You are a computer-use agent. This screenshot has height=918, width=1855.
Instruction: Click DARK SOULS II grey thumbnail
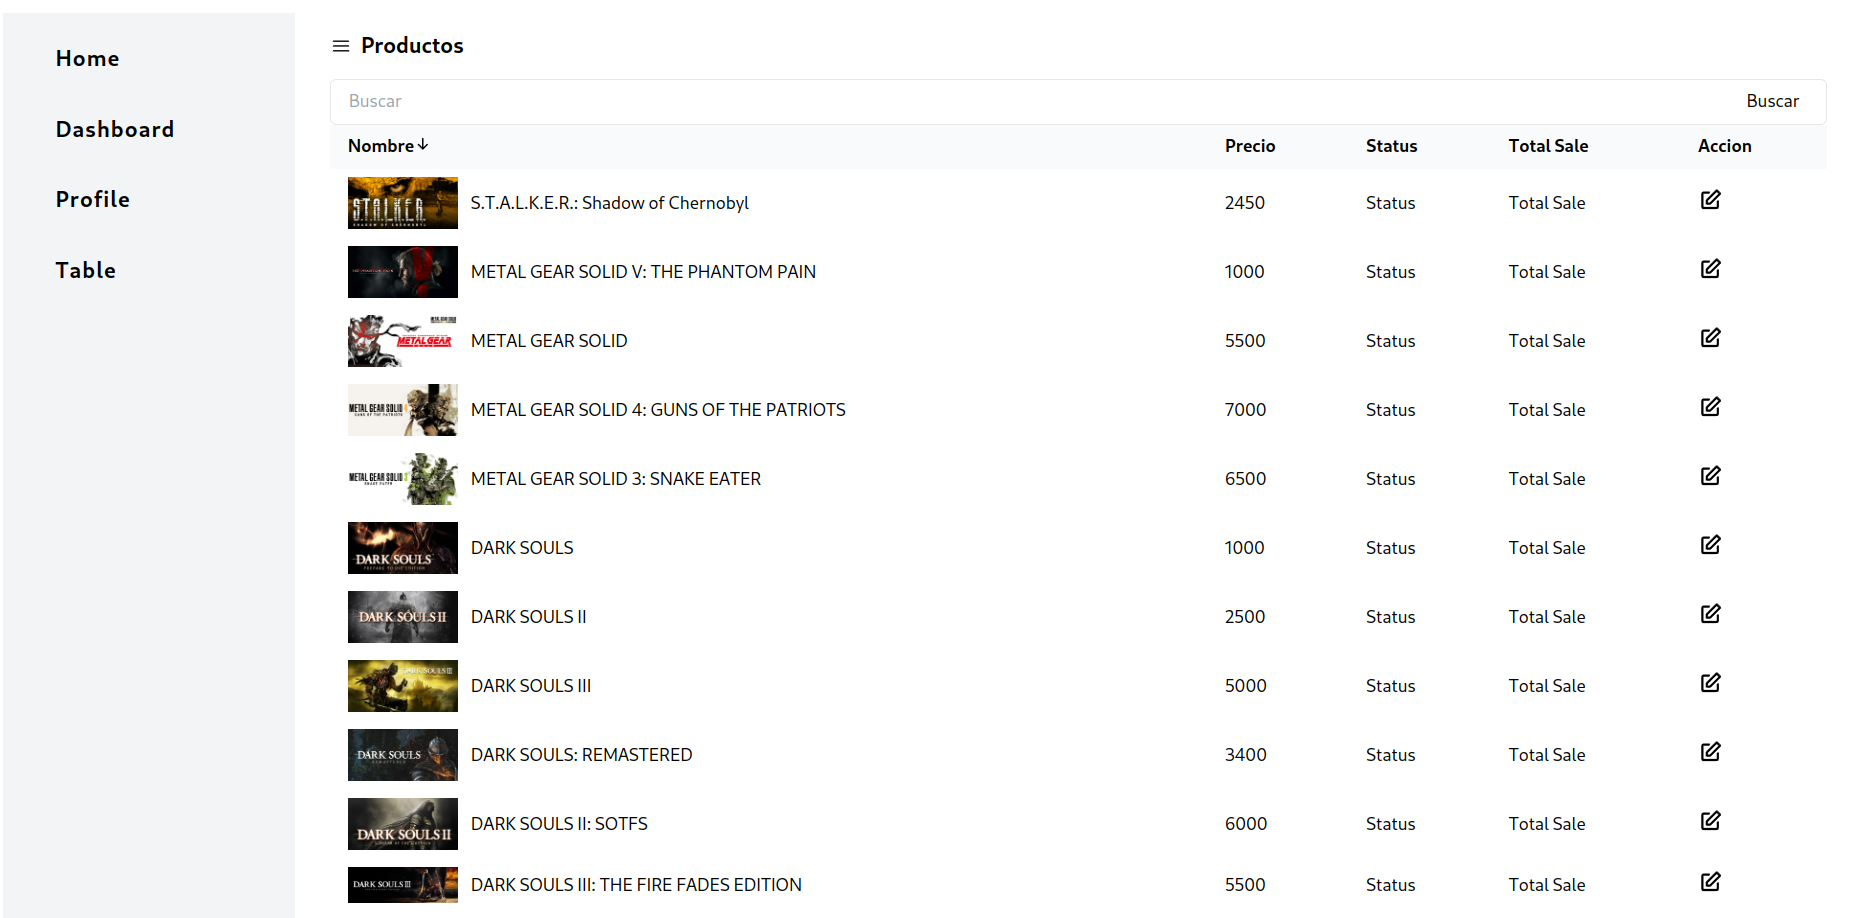click(x=403, y=617)
